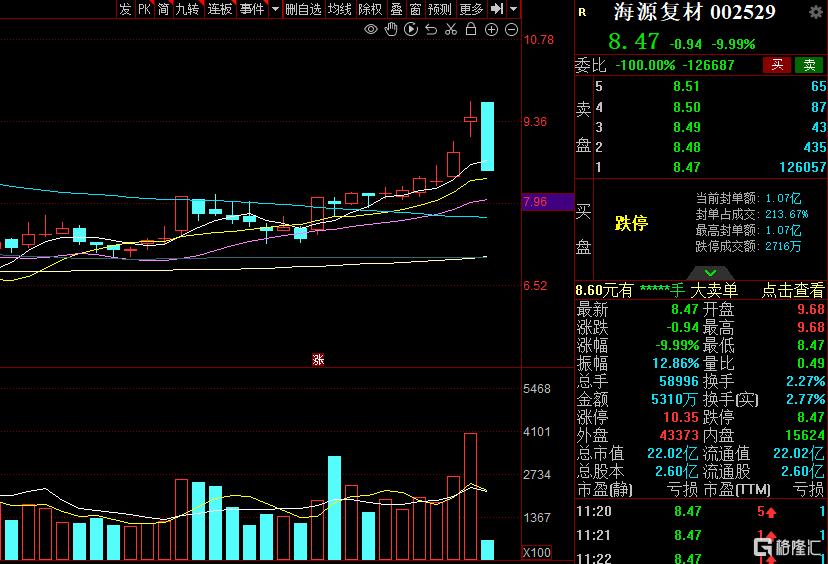Click the 11:20 tick trade row

[x=701, y=511]
